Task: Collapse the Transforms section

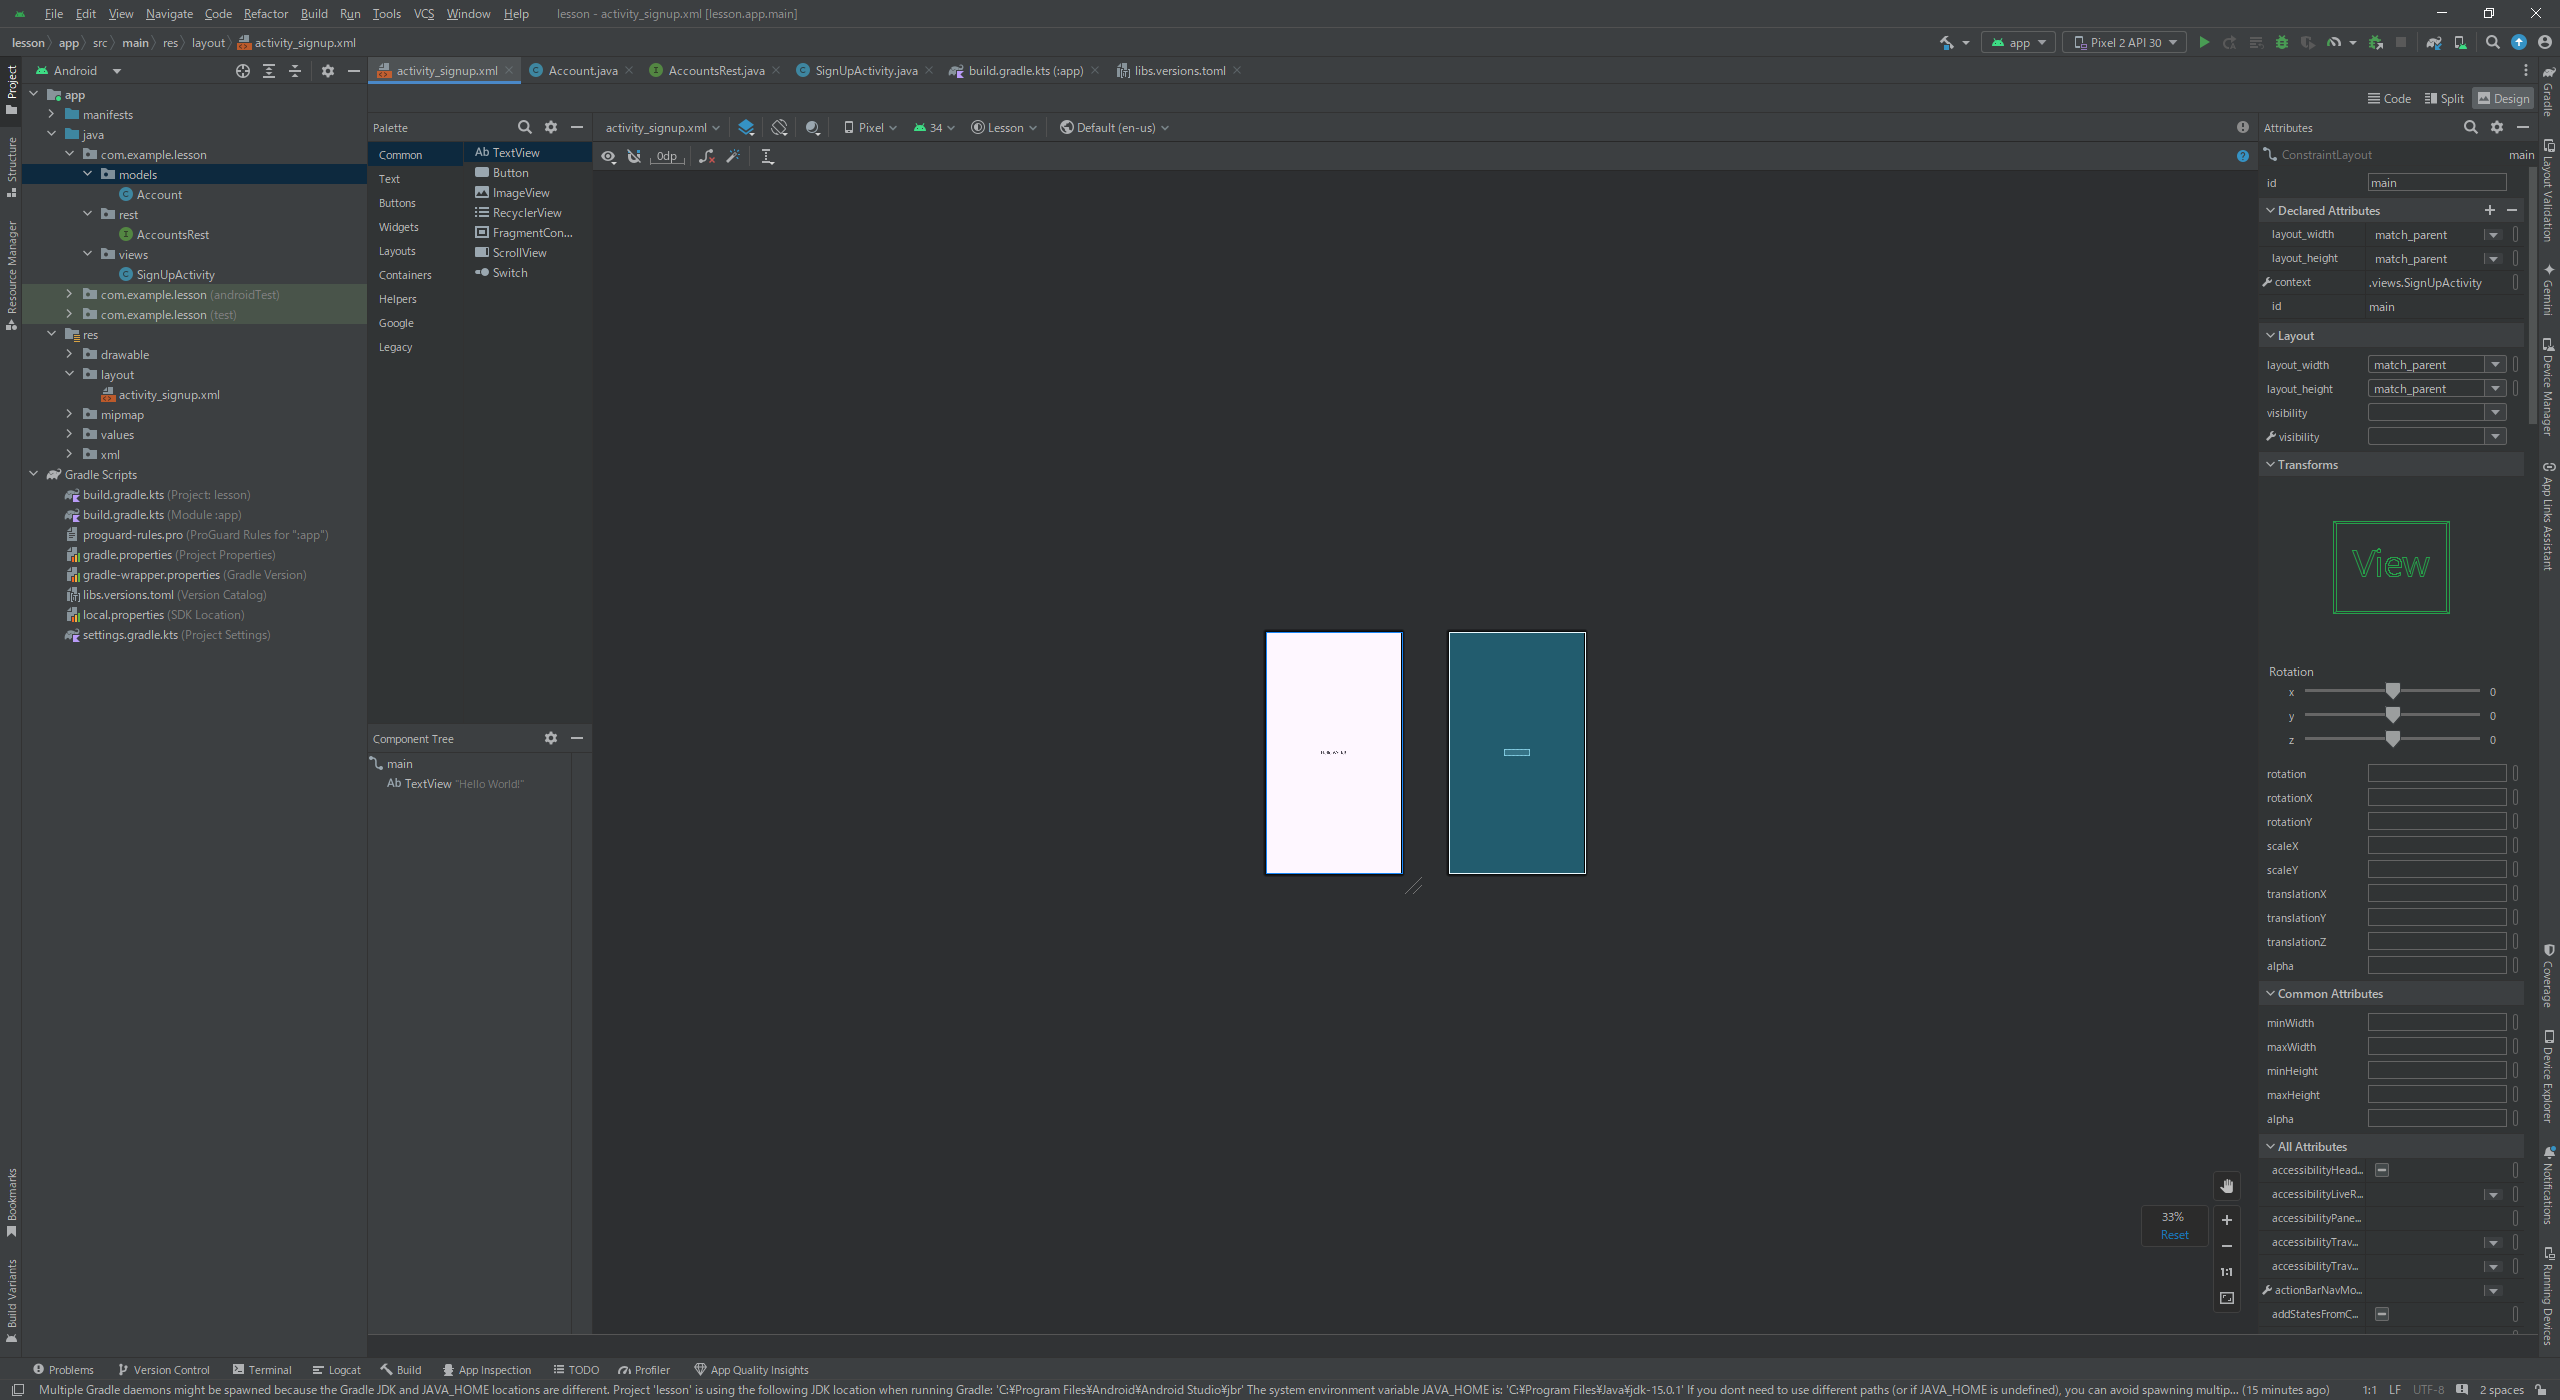Action: click(2270, 465)
